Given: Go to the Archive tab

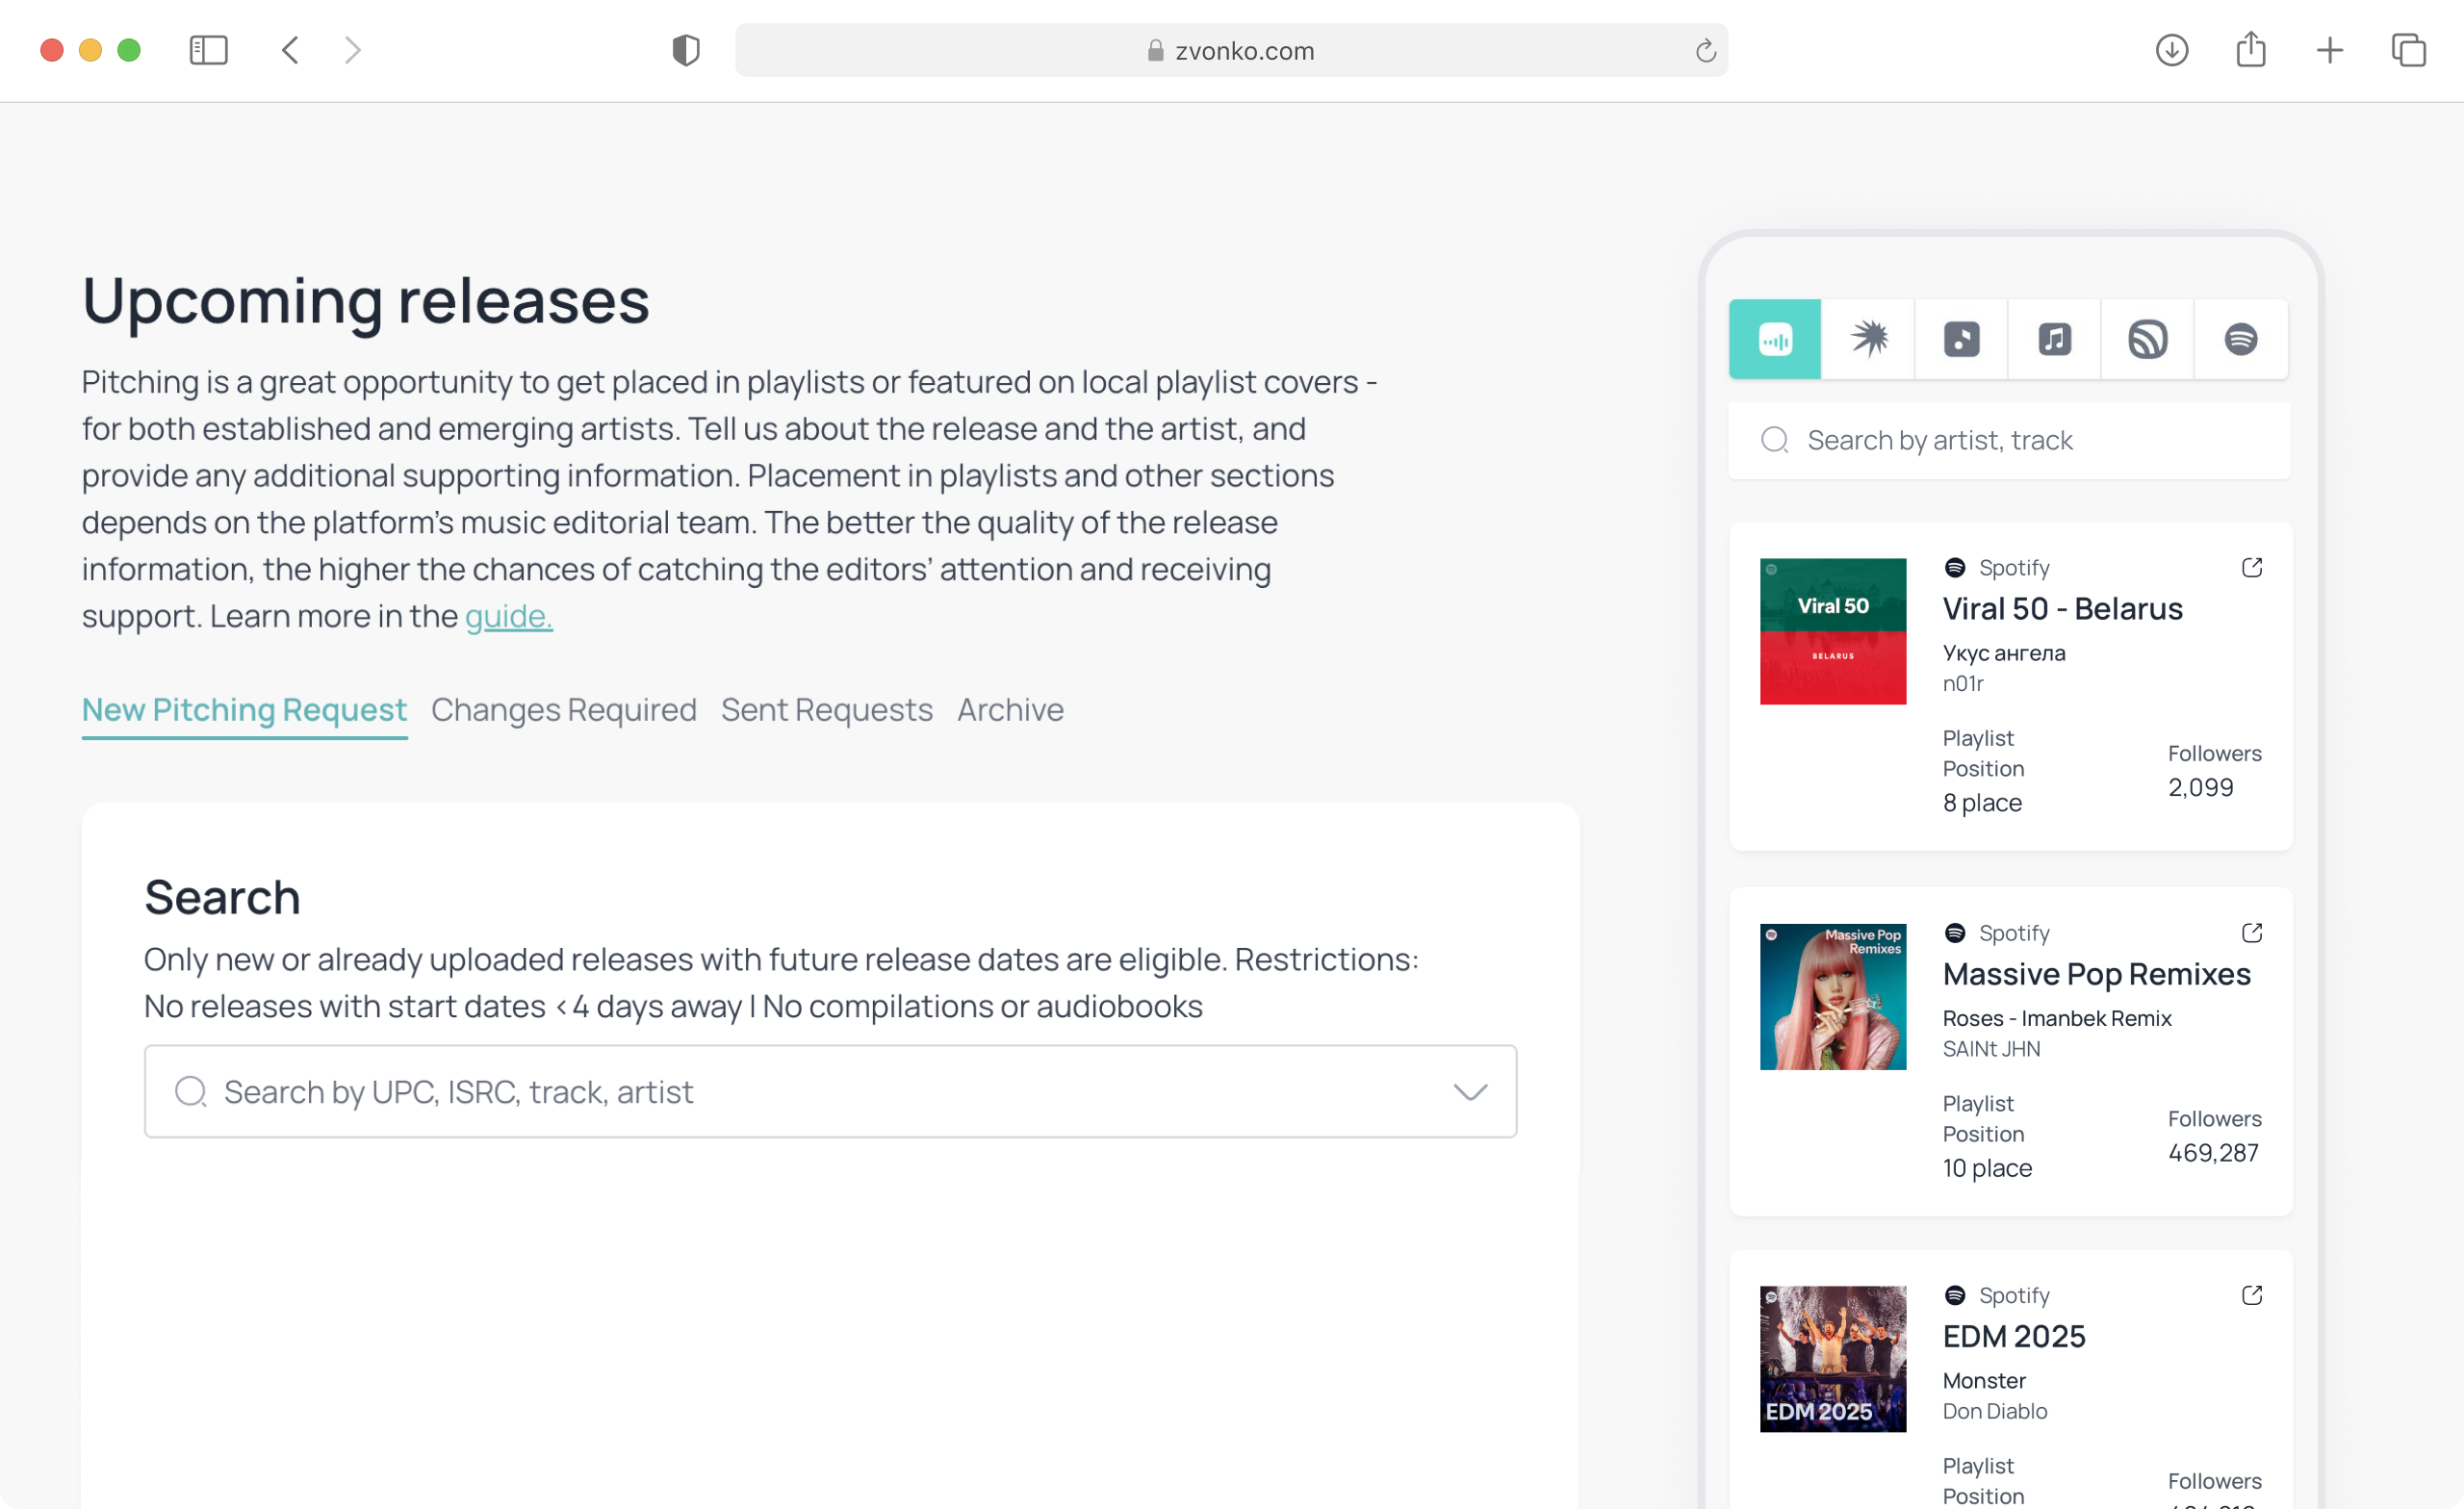Looking at the screenshot, I should pyautogui.click(x=1010, y=710).
